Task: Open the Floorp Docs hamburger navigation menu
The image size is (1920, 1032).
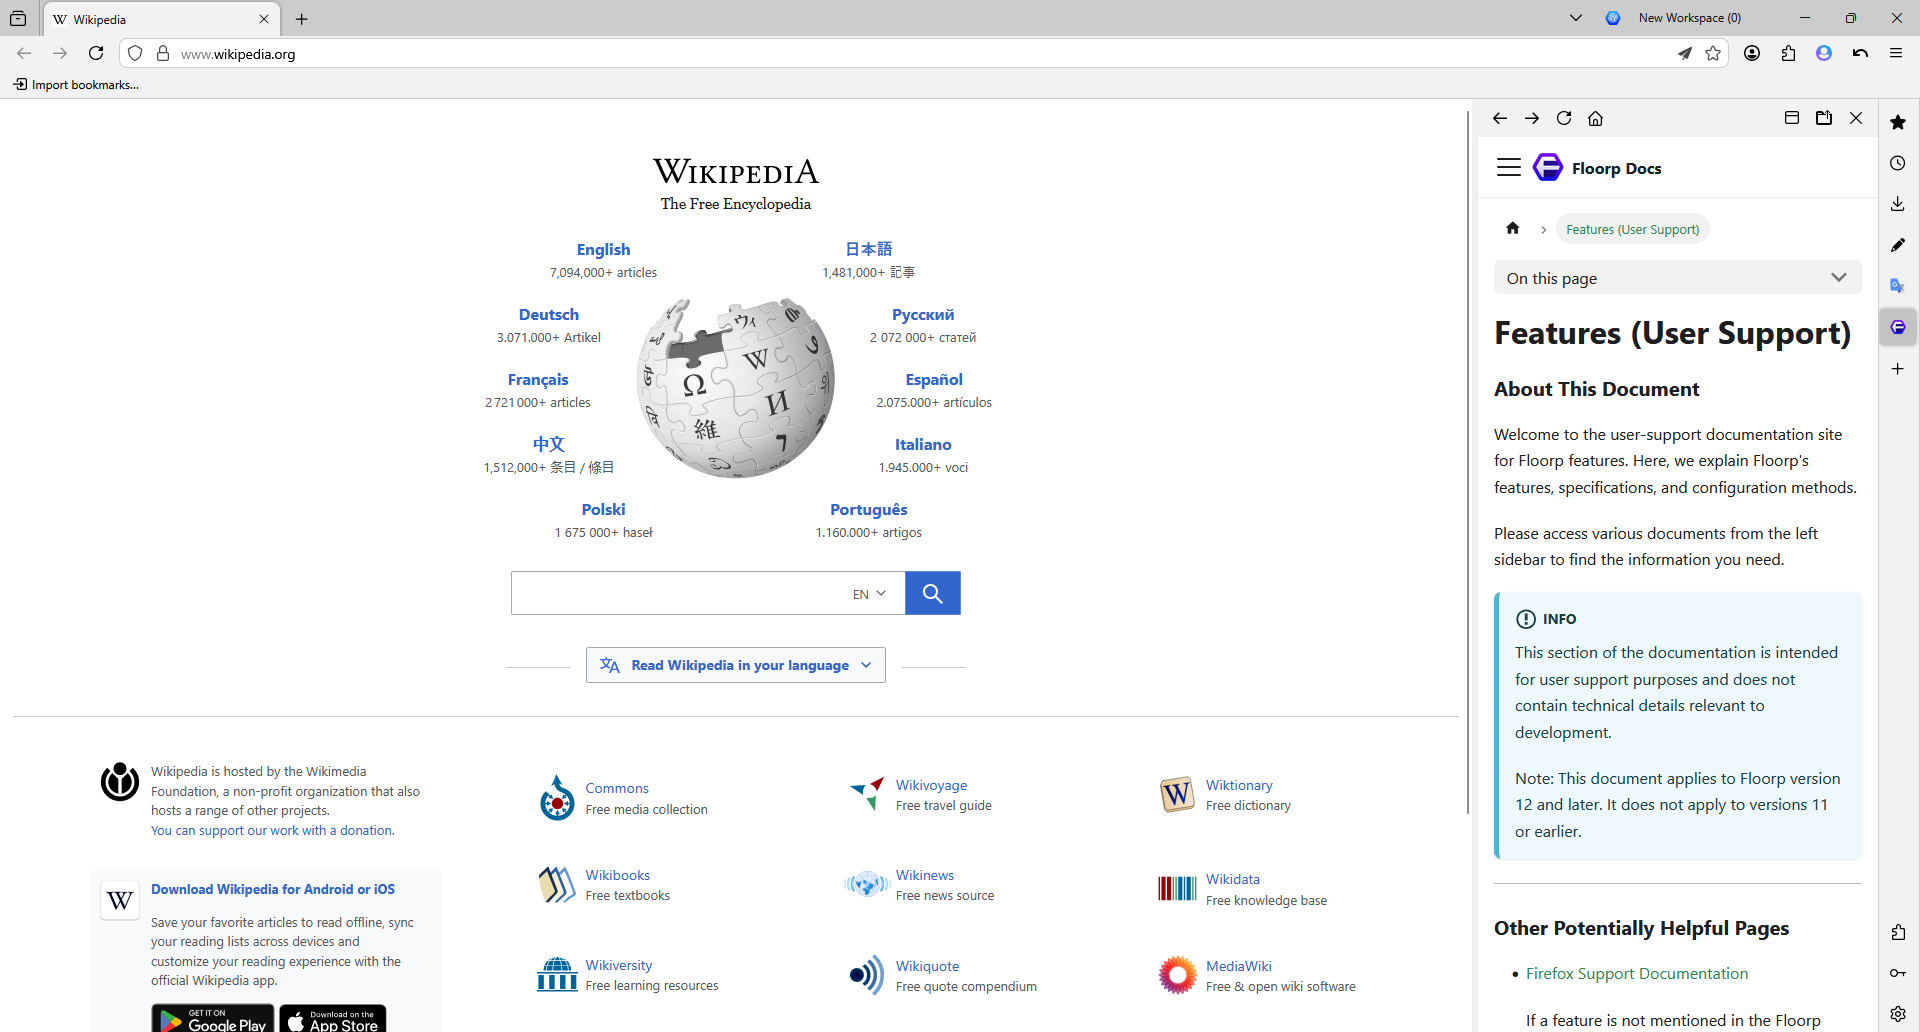Action: coord(1509,167)
